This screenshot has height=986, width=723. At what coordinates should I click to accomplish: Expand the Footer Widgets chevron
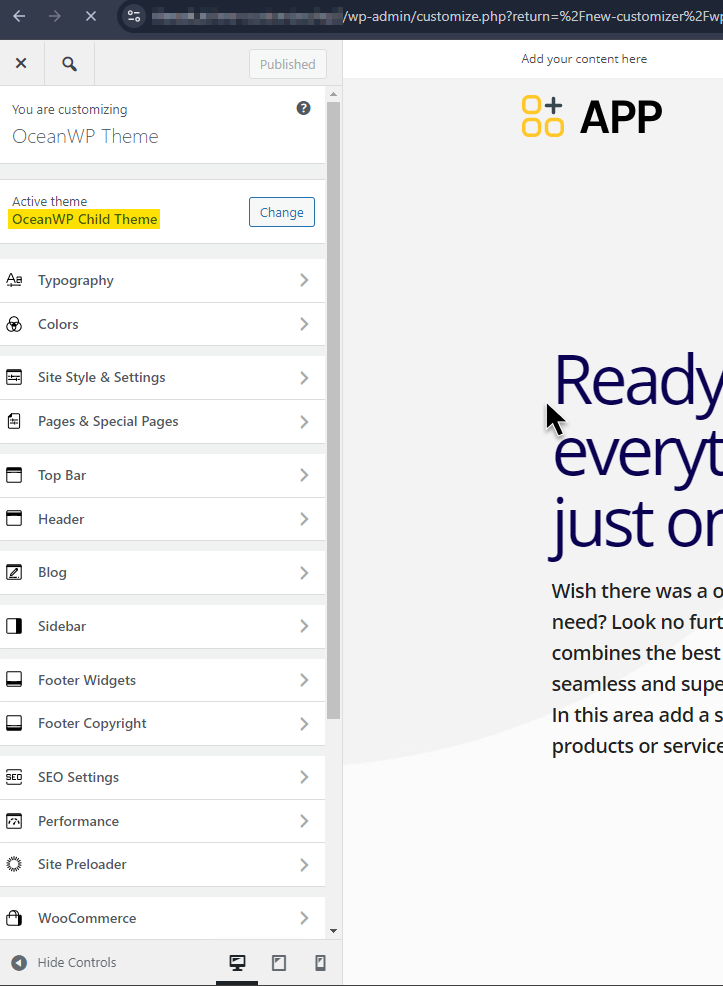(x=304, y=680)
